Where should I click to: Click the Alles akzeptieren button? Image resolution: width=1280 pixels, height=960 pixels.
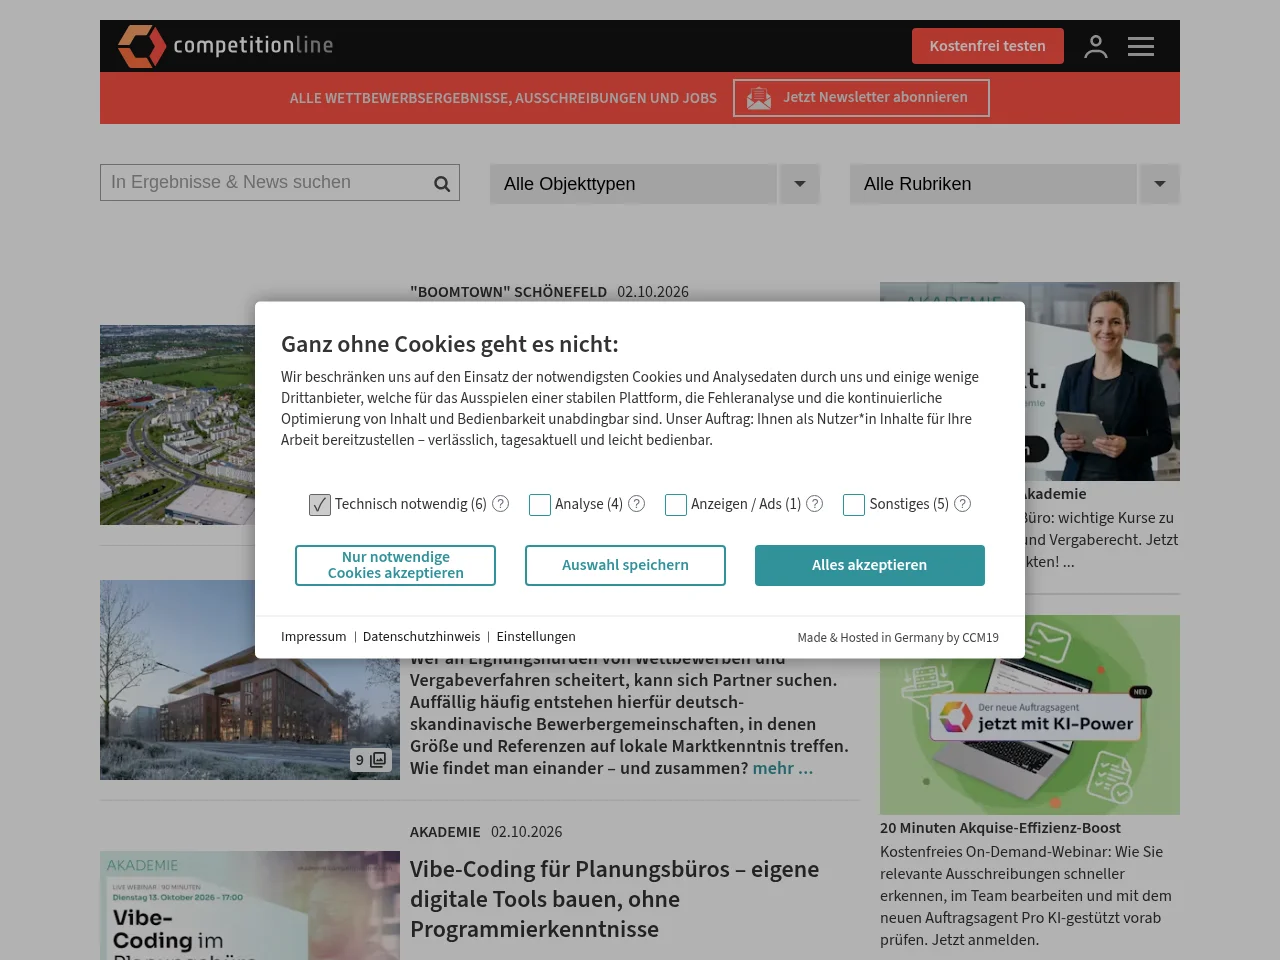point(870,565)
